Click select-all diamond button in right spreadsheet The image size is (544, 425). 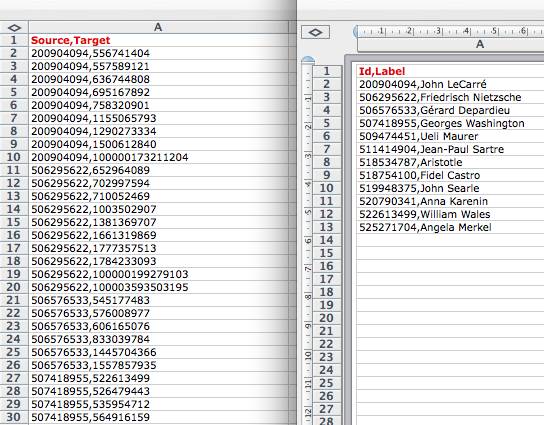pos(315,32)
